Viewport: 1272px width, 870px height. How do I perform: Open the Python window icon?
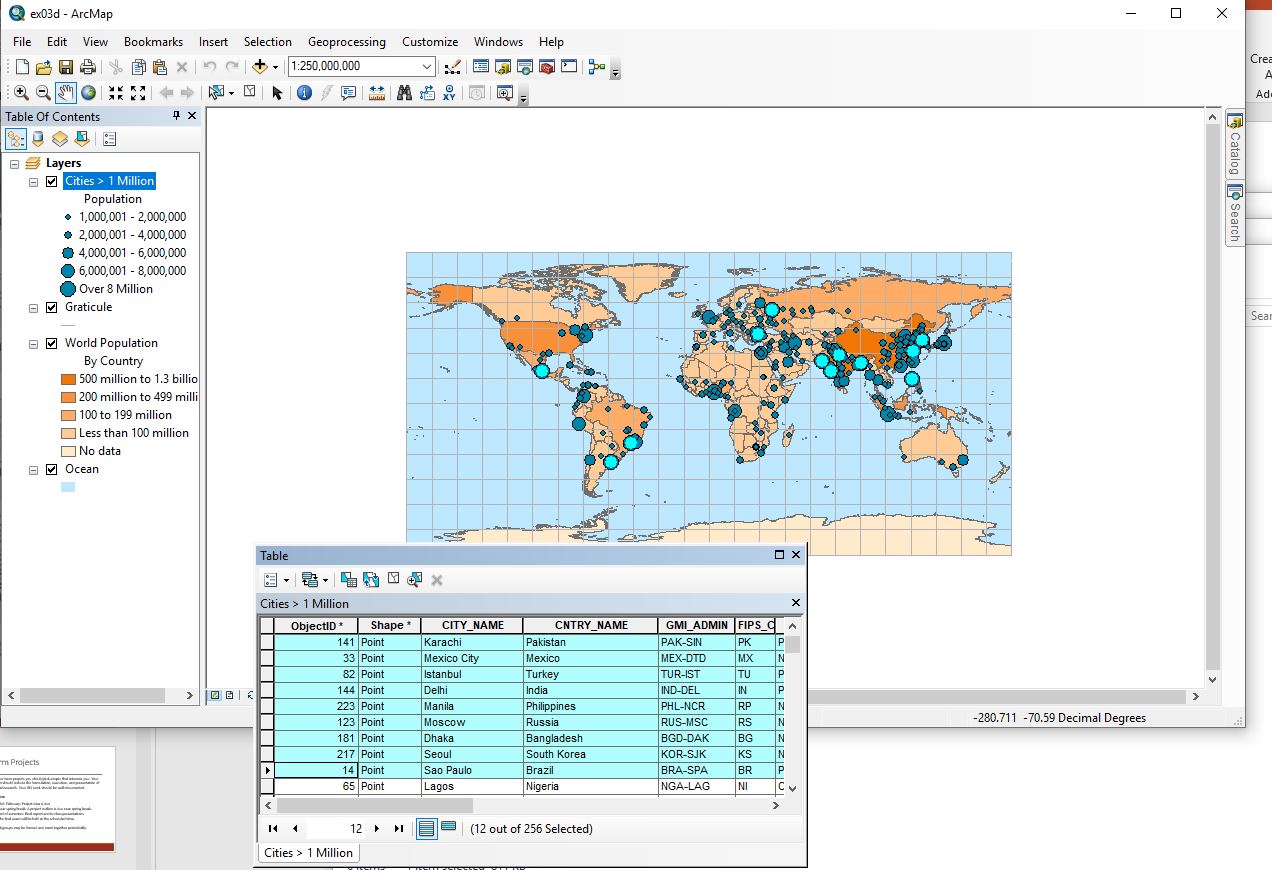point(569,67)
